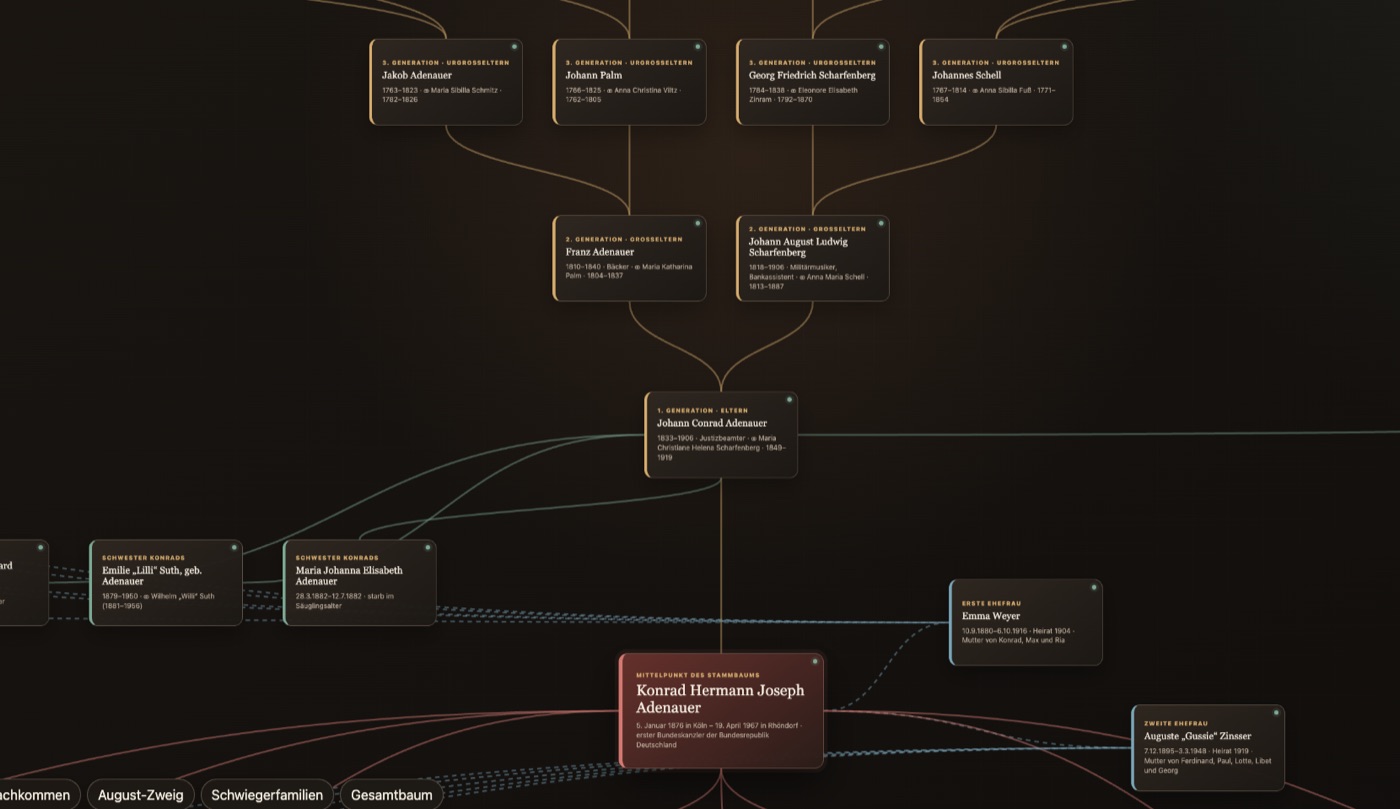Image resolution: width=1400 pixels, height=809 pixels.
Task: Click the dot on Emilie "Lilli" Suth's card
Action: (x=234, y=548)
